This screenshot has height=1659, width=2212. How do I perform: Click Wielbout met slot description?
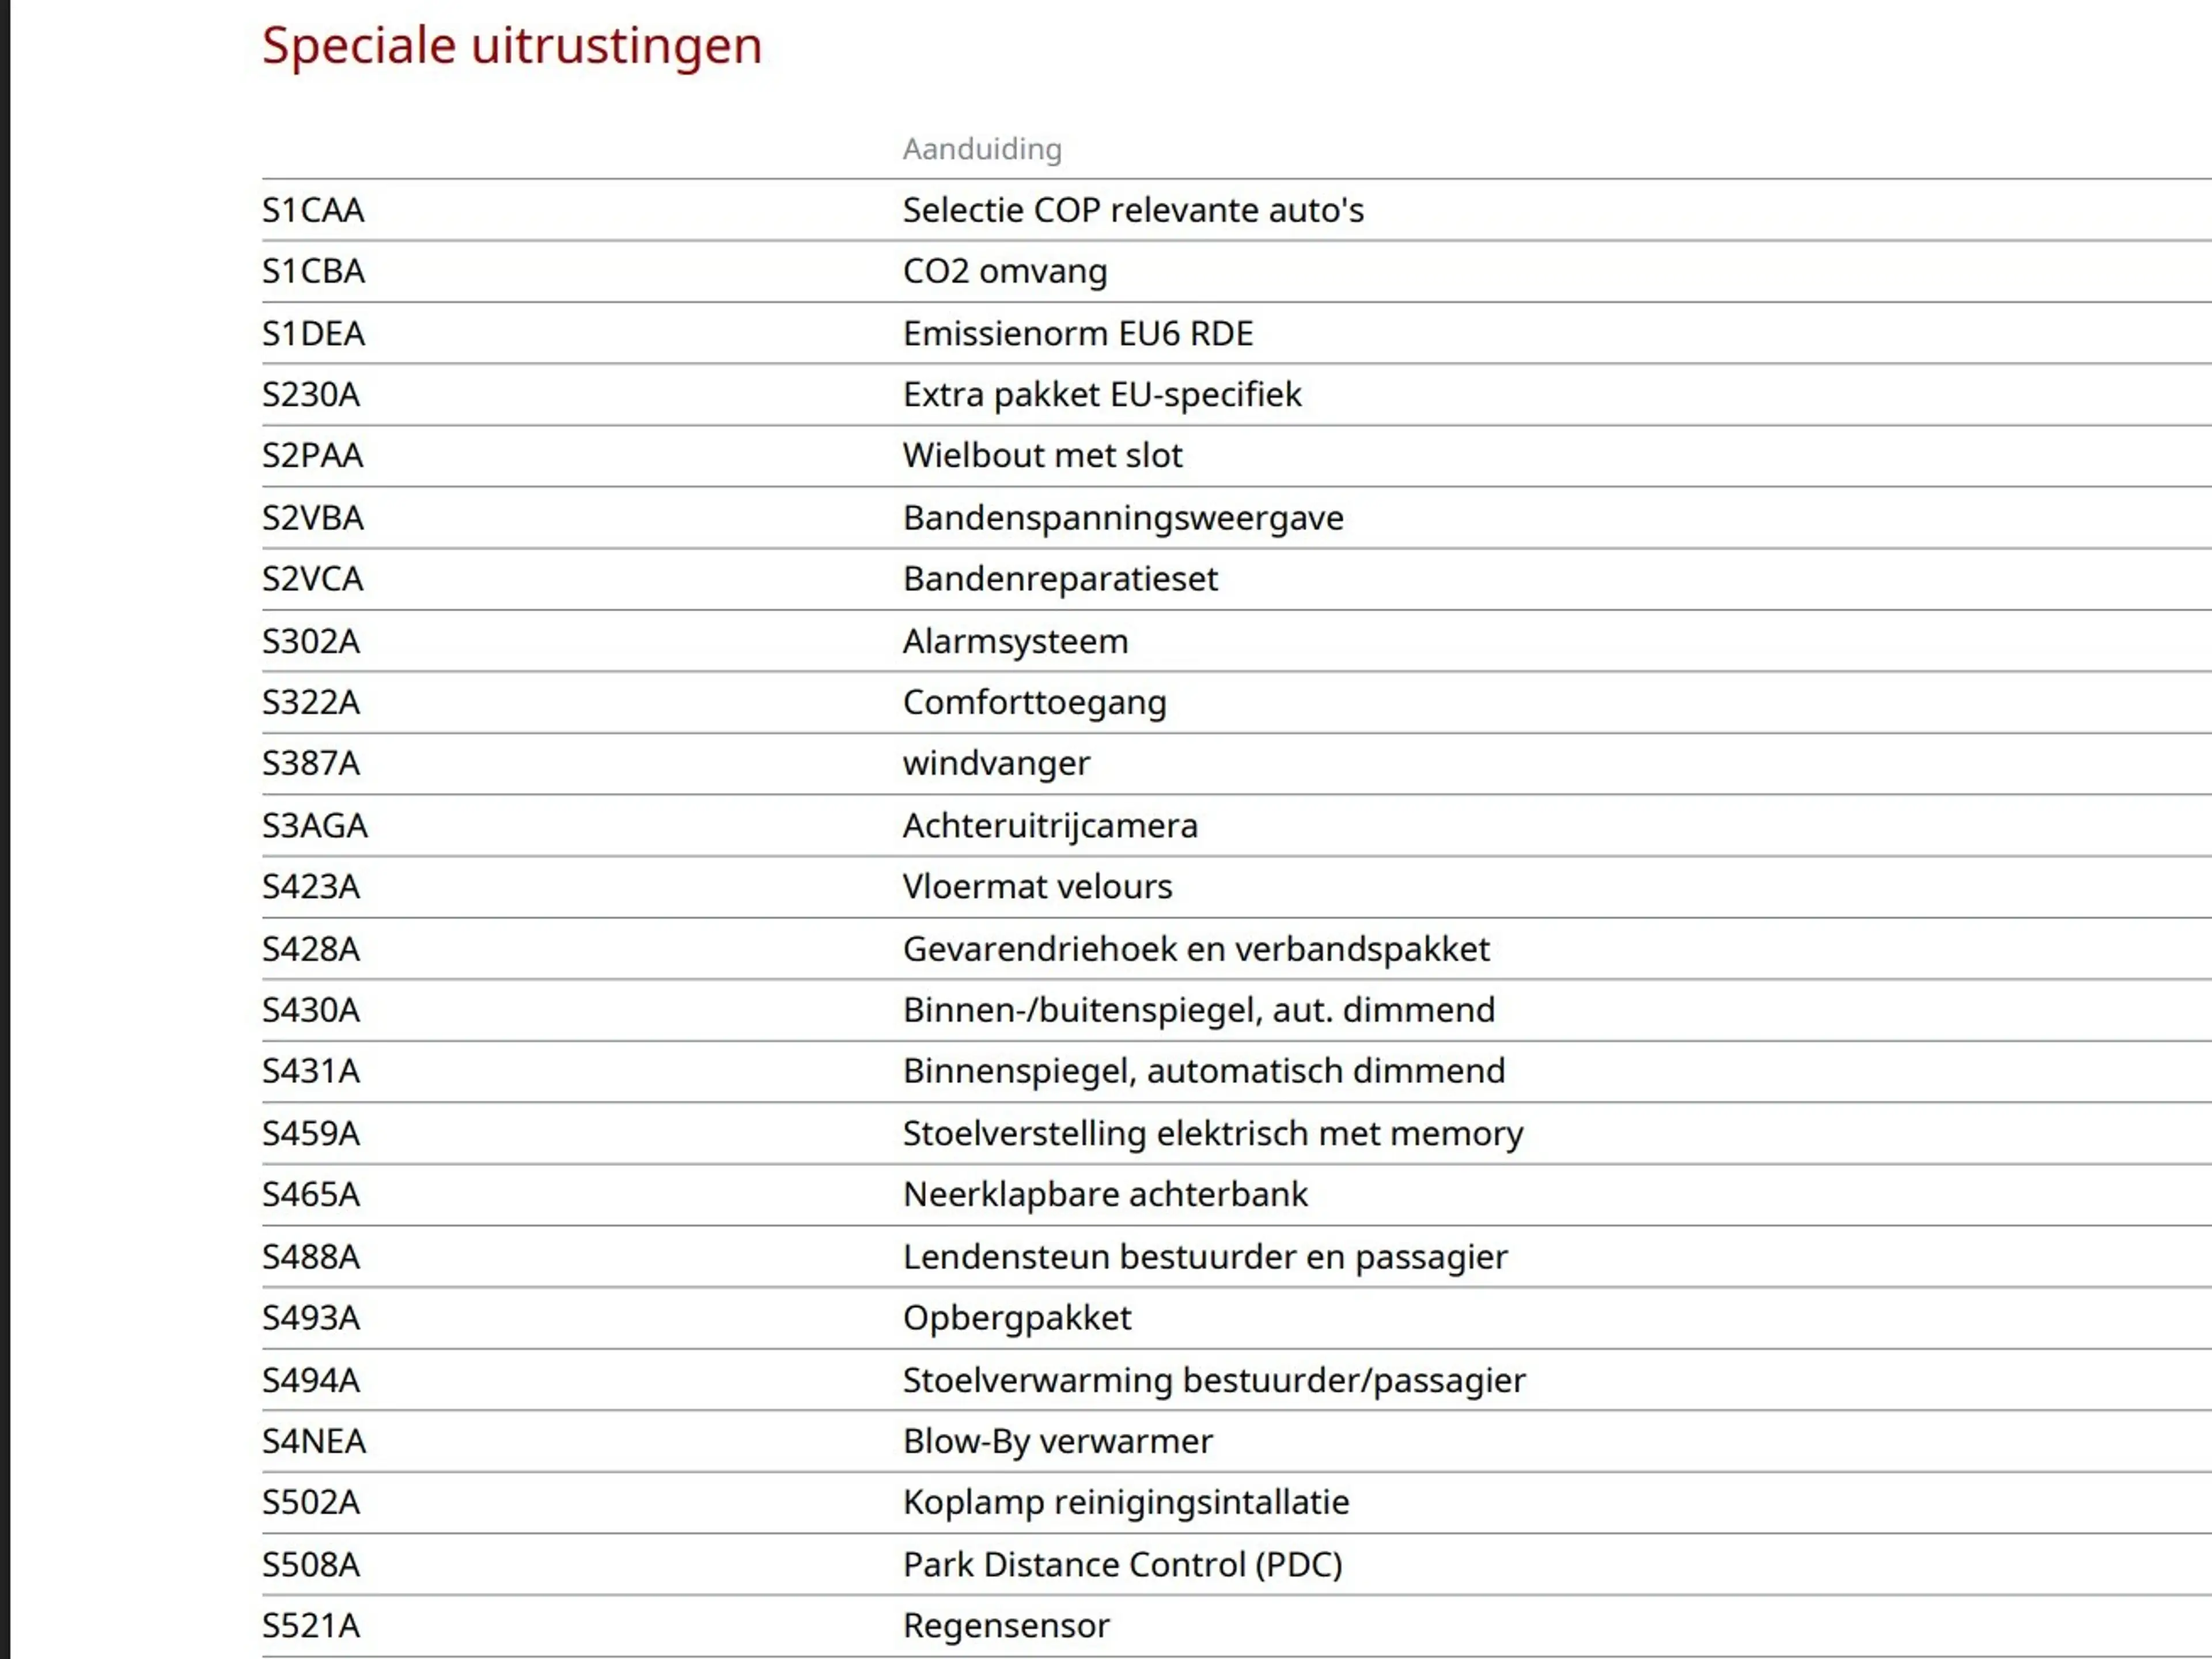[1042, 456]
